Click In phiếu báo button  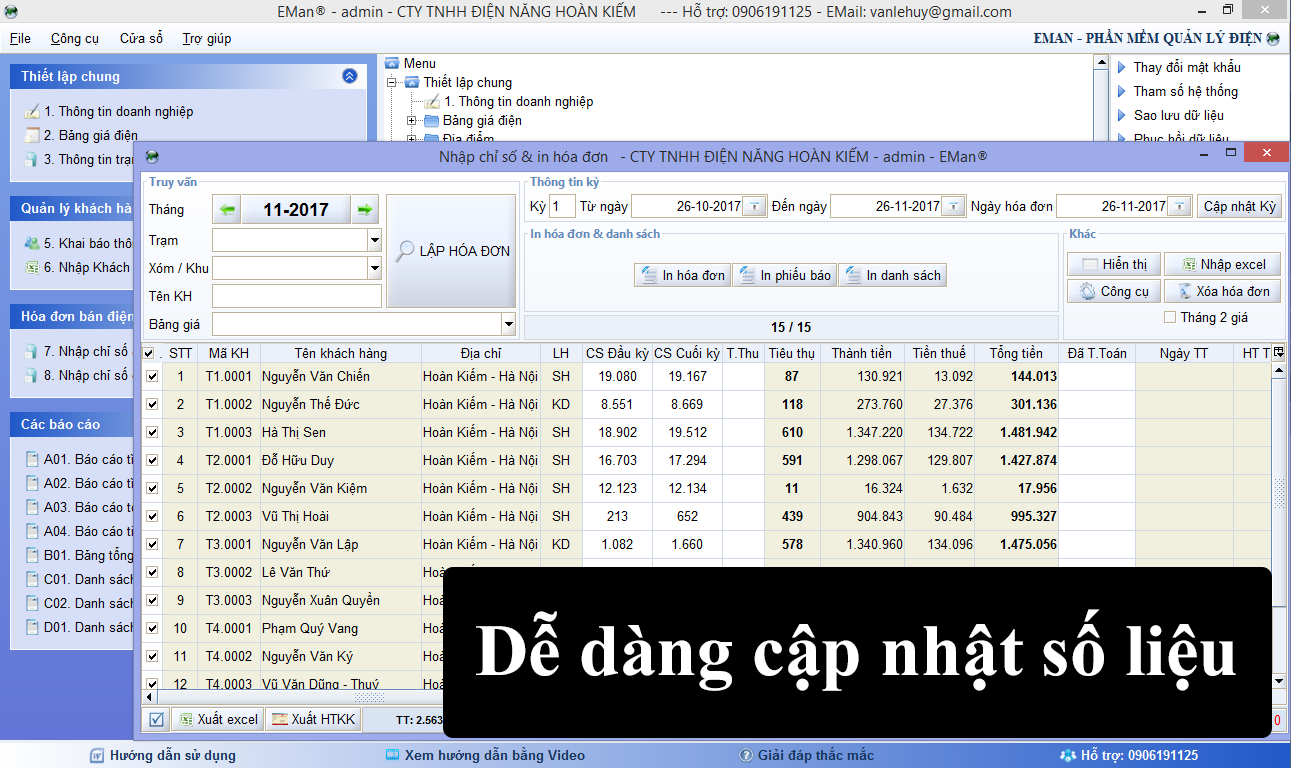pyautogui.click(x=784, y=275)
